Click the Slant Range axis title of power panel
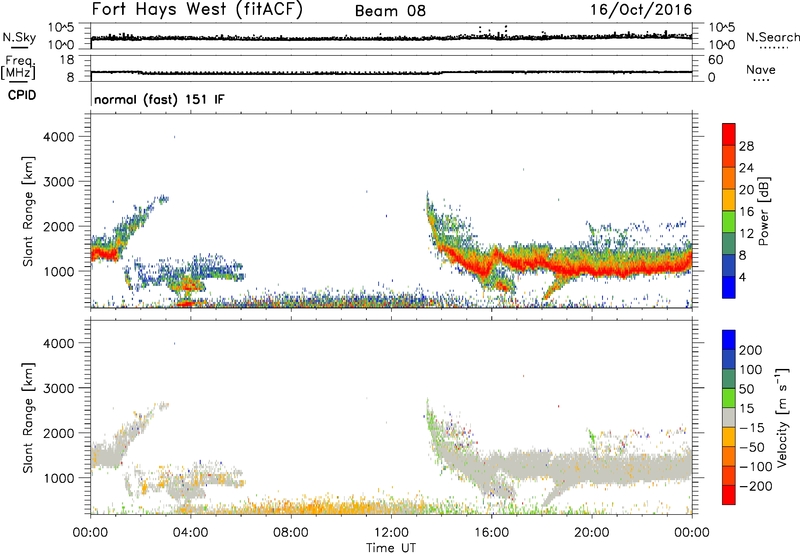 pyautogui.click(x=28, y=211)
